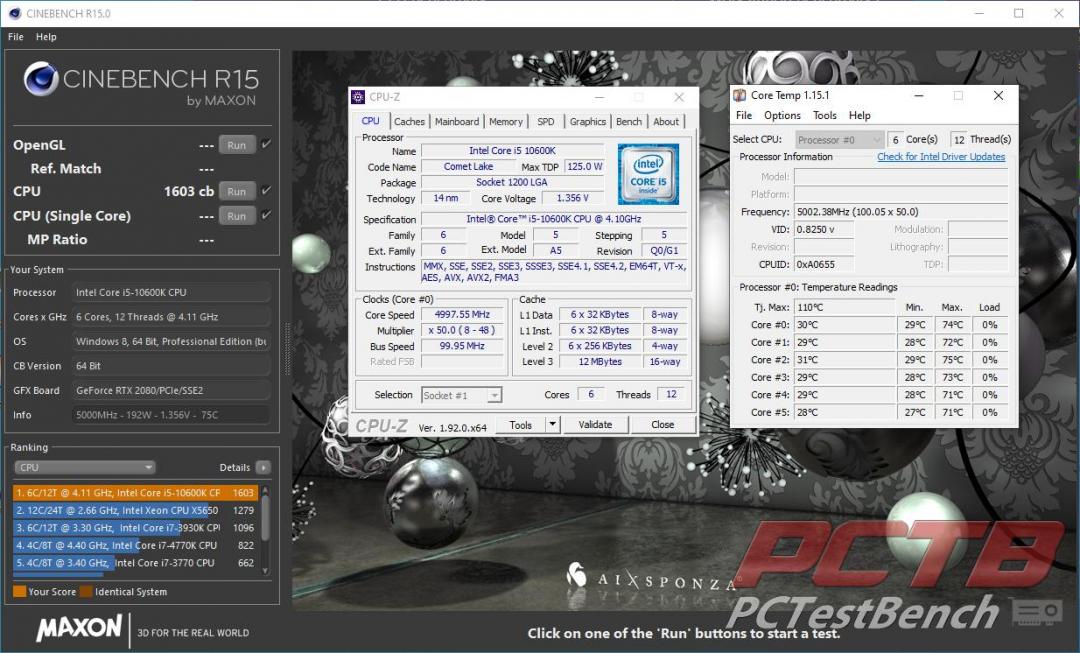Click the Info field in Your System
The width and height of the screenshot is (1080, 653).
(172, 415)
